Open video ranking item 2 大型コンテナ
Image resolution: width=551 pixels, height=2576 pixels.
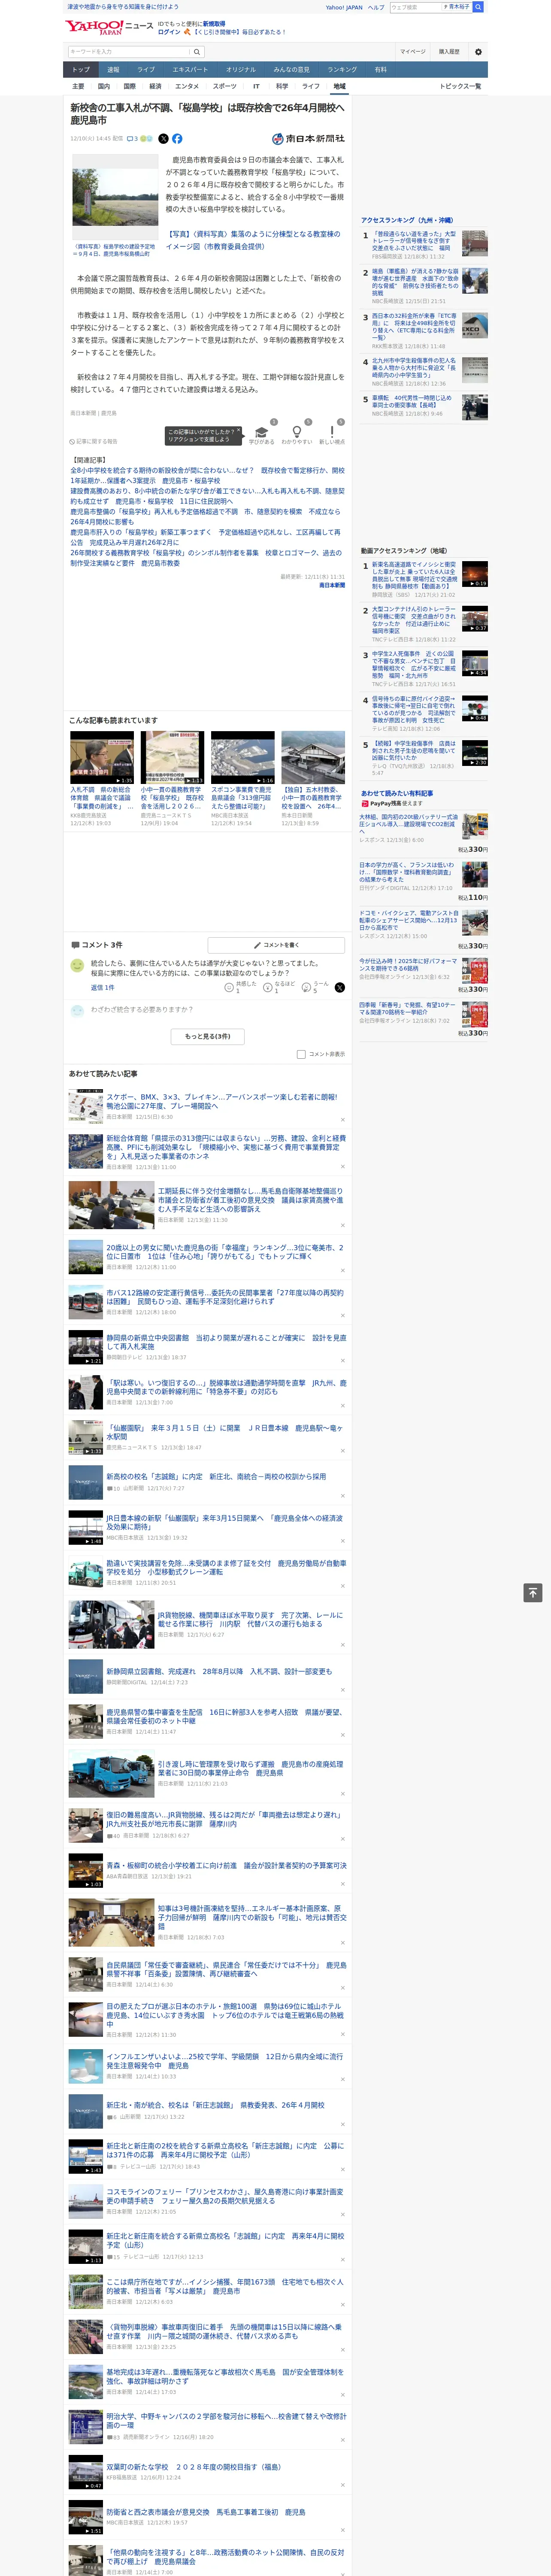pos(415,620)
